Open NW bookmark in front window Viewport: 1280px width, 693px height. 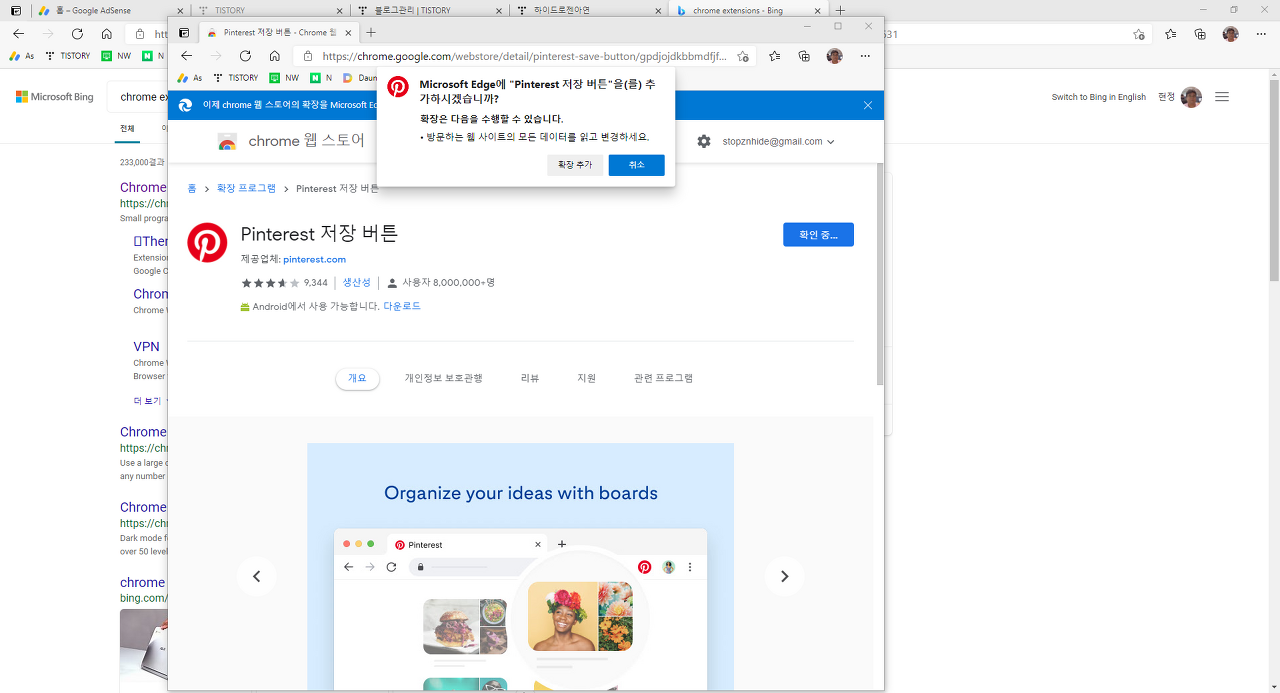[284, 77]
